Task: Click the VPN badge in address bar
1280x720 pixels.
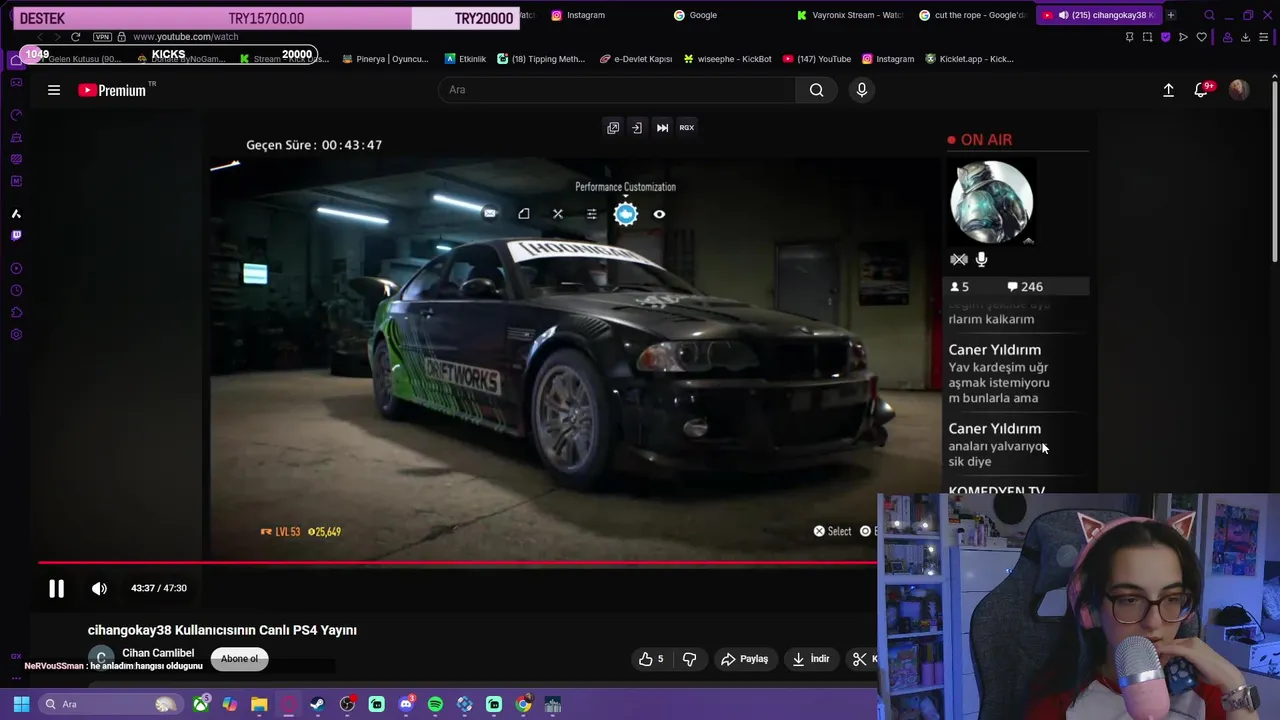Action: (102, 37)
